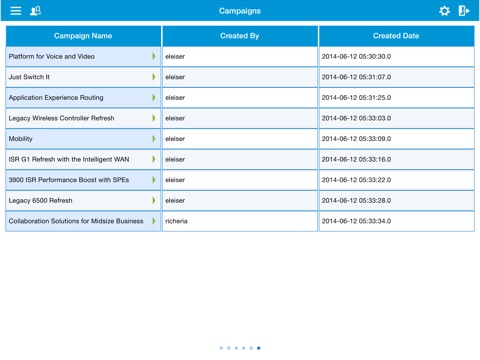Select richeria creator cell
The image size is (480, 360).
pos(240,221)
